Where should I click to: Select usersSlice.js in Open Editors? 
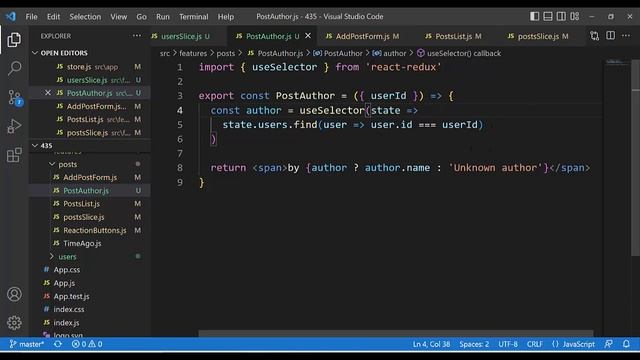click(90, 80)
